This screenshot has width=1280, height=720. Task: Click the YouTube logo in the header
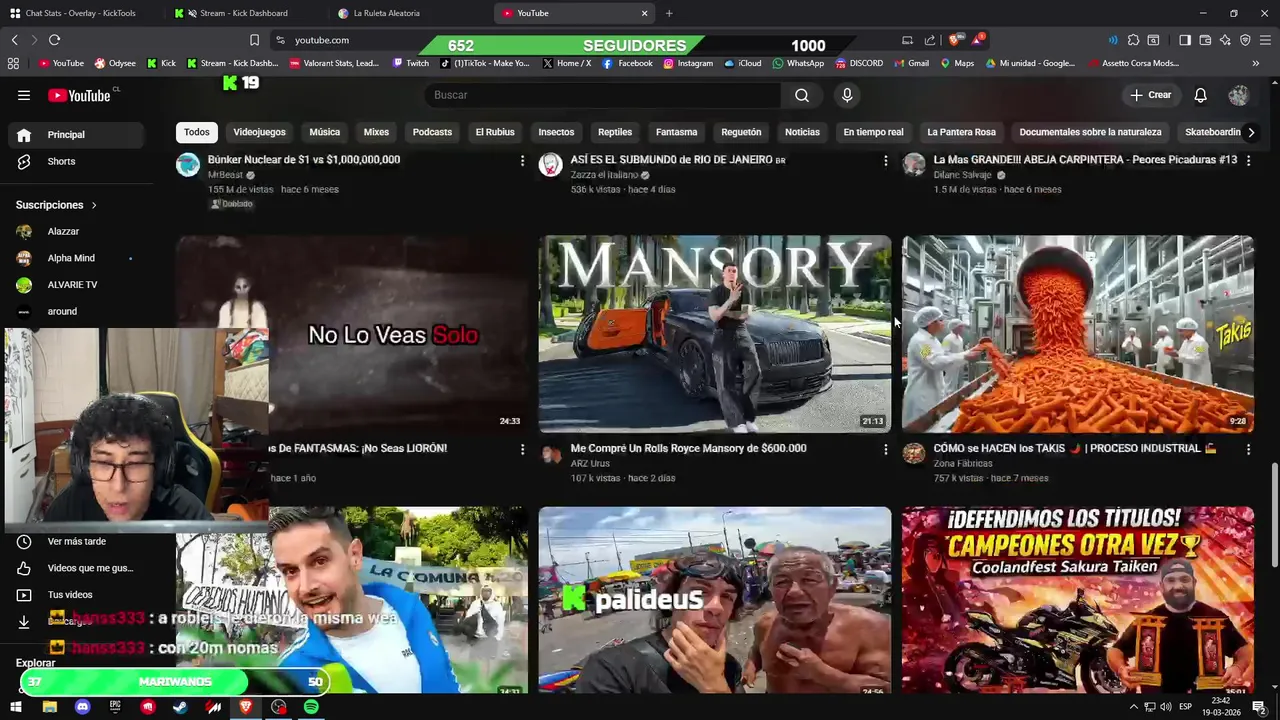[x=79, y=95]
